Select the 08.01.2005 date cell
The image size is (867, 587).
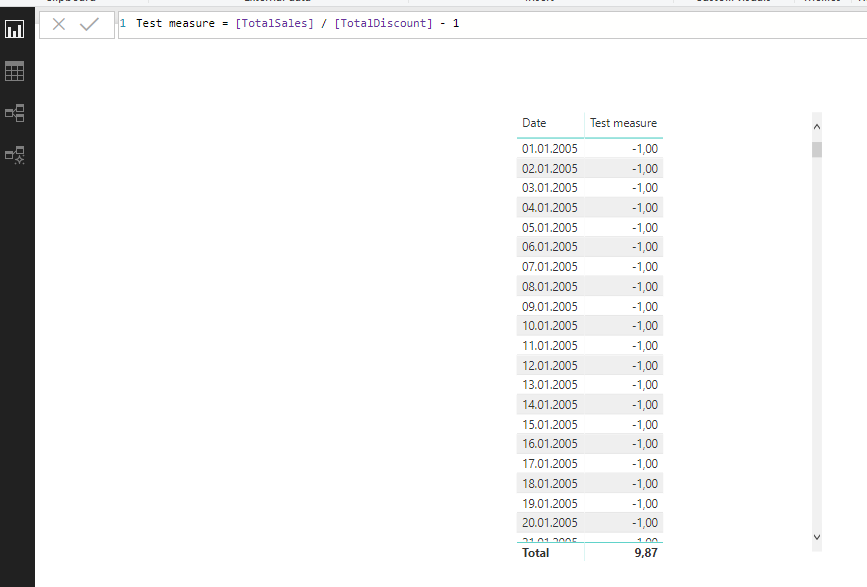coord(550,287)
